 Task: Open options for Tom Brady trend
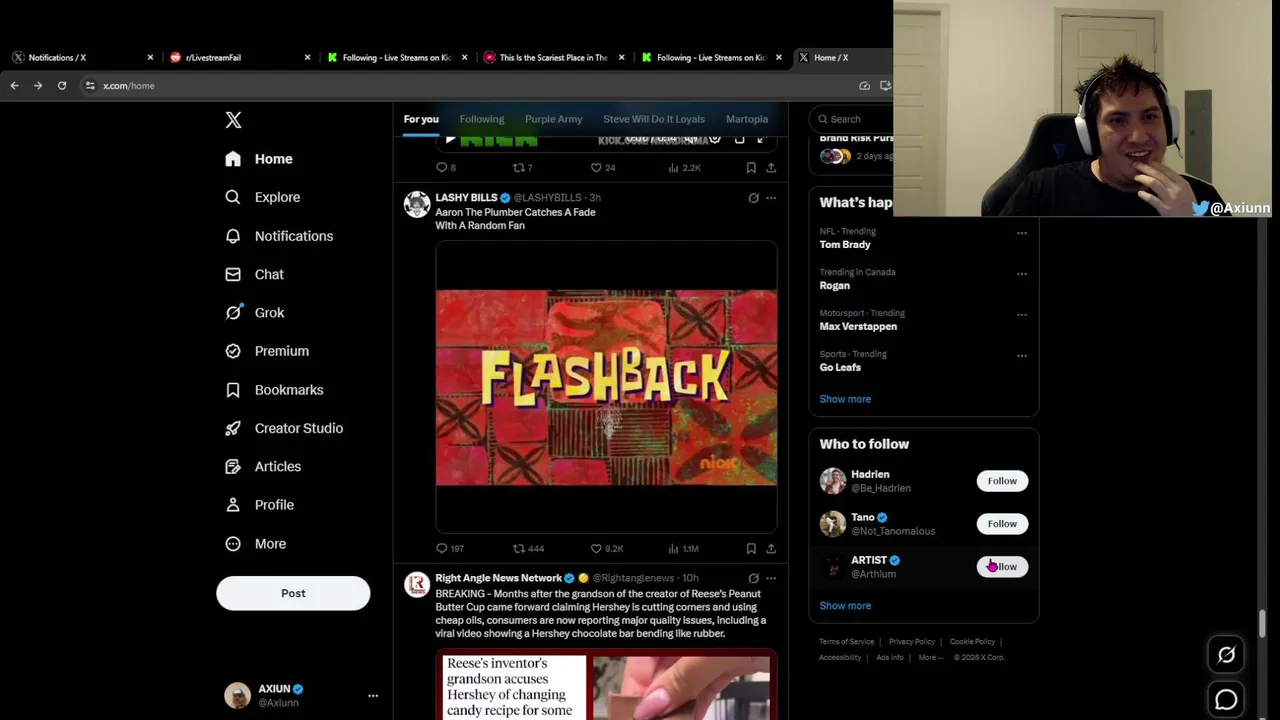pos(1022,233)
